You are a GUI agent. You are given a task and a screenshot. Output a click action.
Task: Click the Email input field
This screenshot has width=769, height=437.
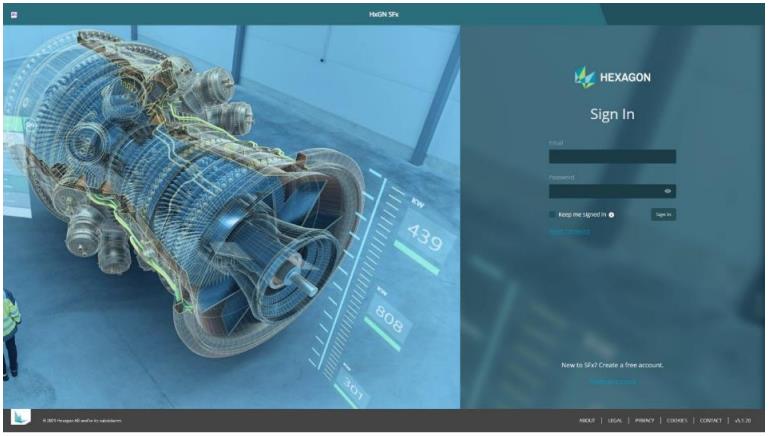tap(612, 157)
